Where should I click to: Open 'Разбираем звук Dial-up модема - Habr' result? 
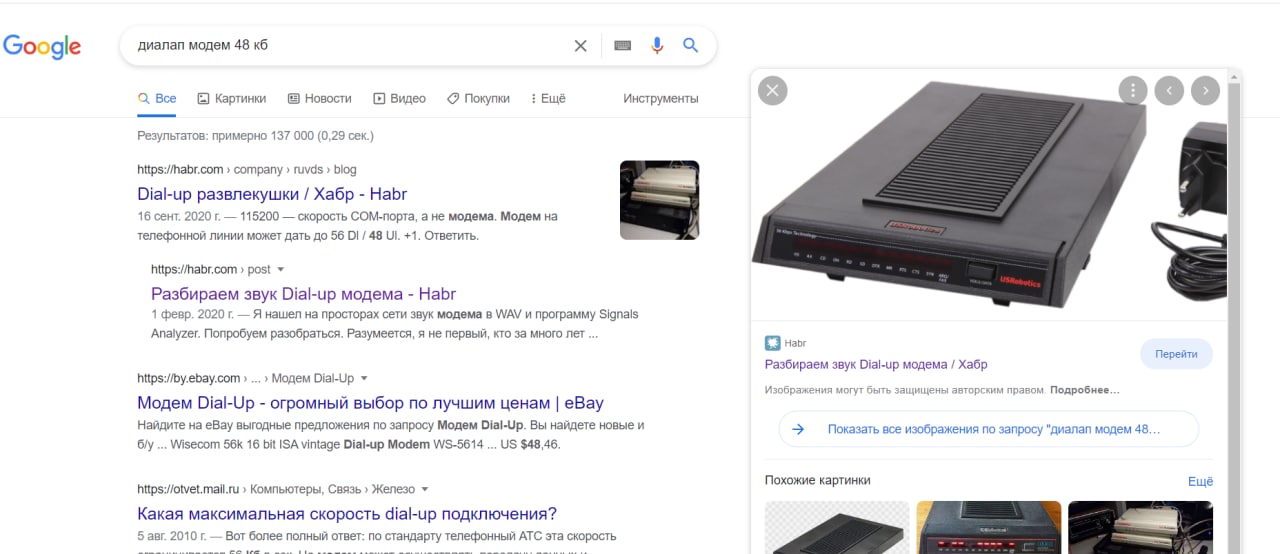(x=303, y=294)
